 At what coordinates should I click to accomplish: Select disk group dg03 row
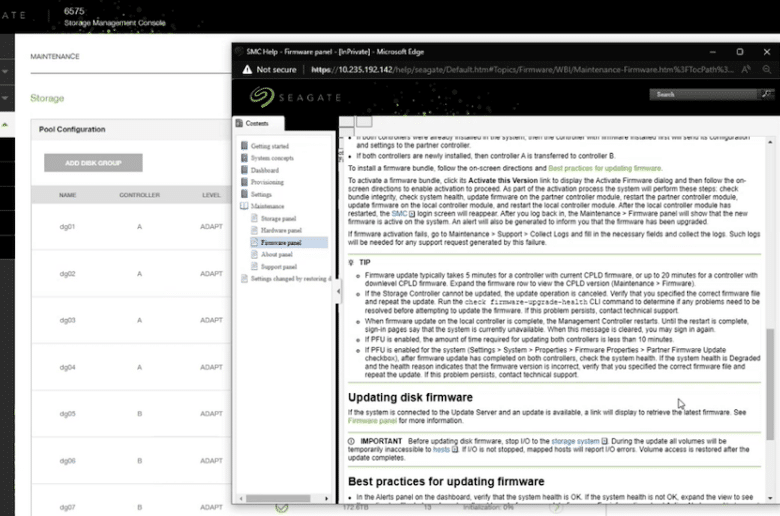pos(131,320)
